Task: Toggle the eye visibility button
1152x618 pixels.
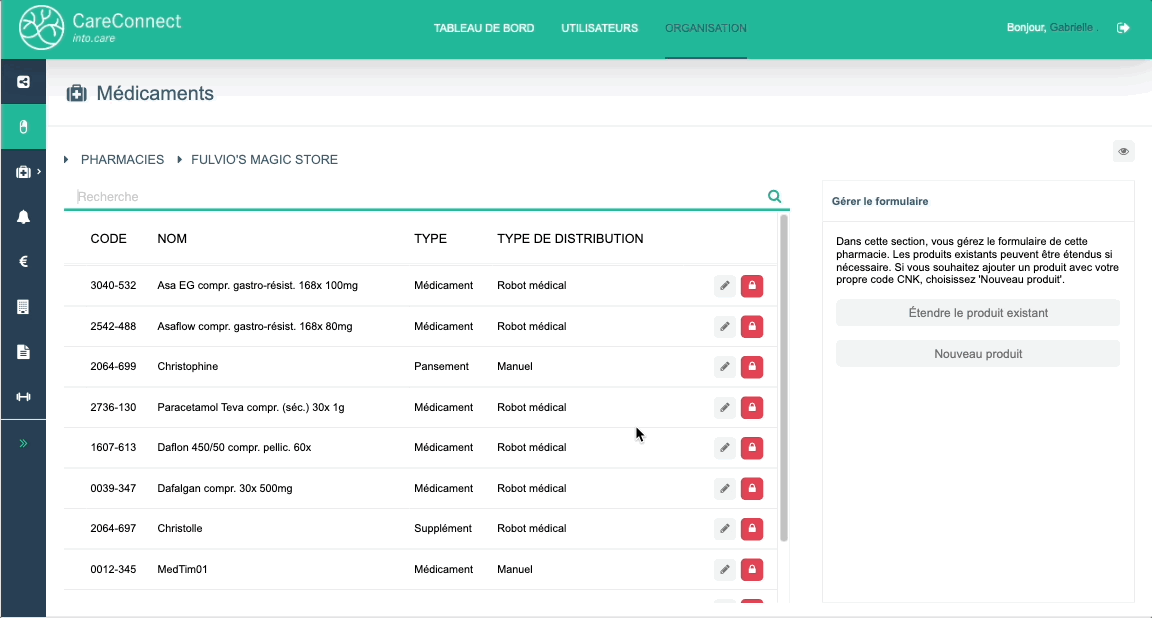Action: pyautogui.click(x=1123, y=151)
